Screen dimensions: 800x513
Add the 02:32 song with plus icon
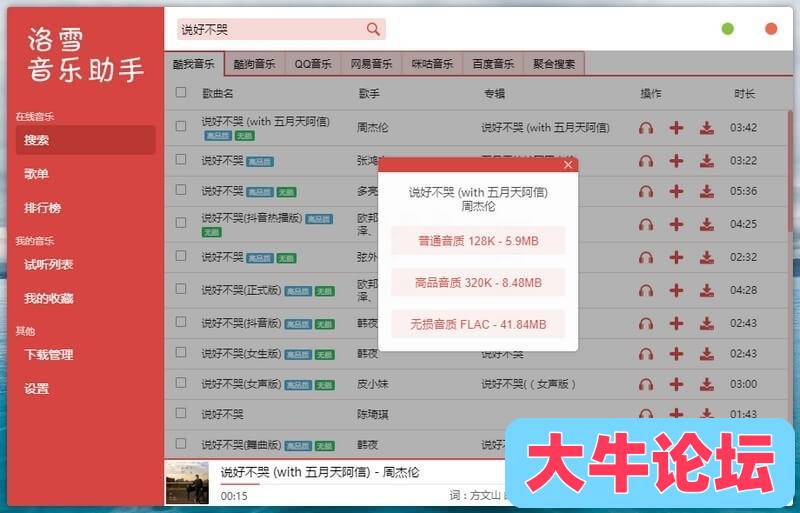pyautogui.click(x=676, y=257)
